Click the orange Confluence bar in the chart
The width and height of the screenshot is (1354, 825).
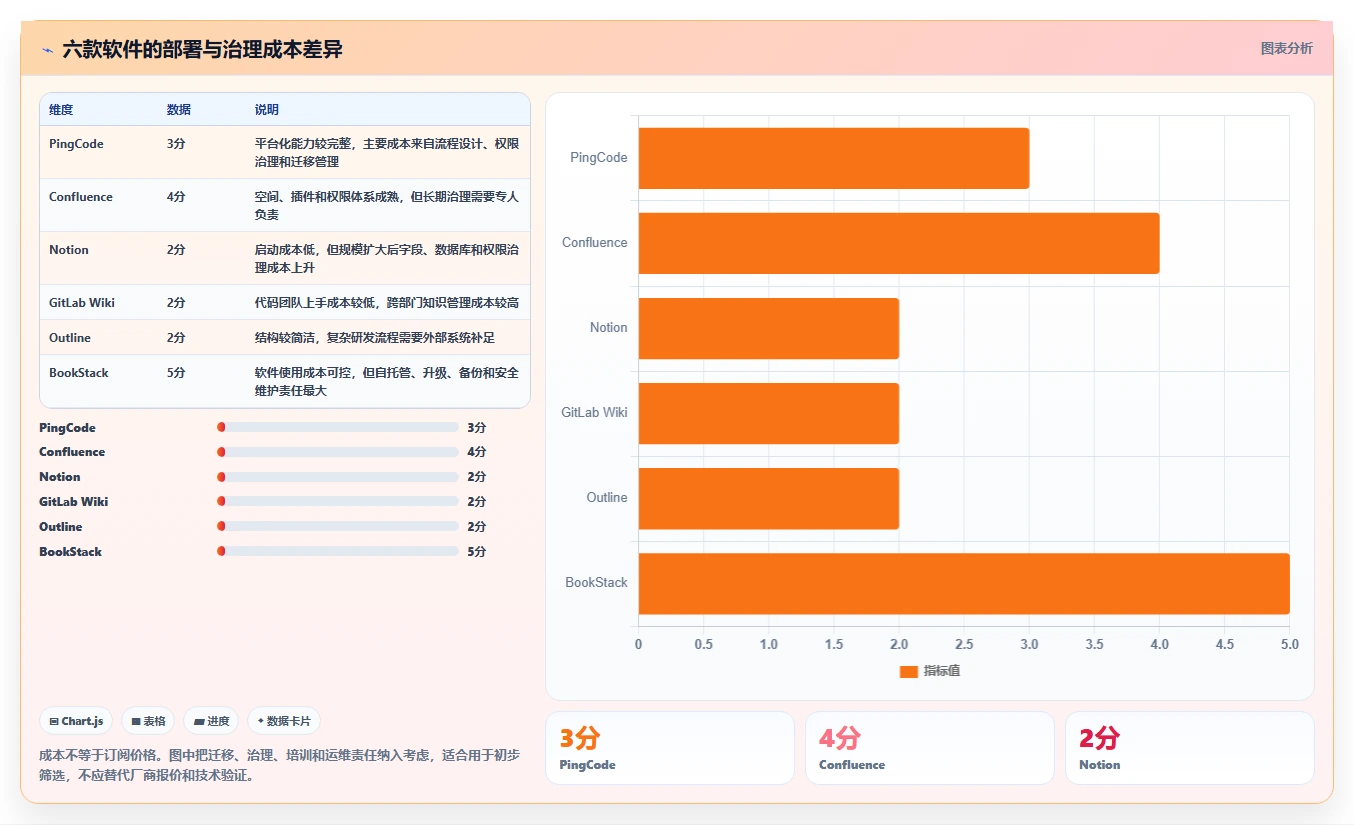899,243
